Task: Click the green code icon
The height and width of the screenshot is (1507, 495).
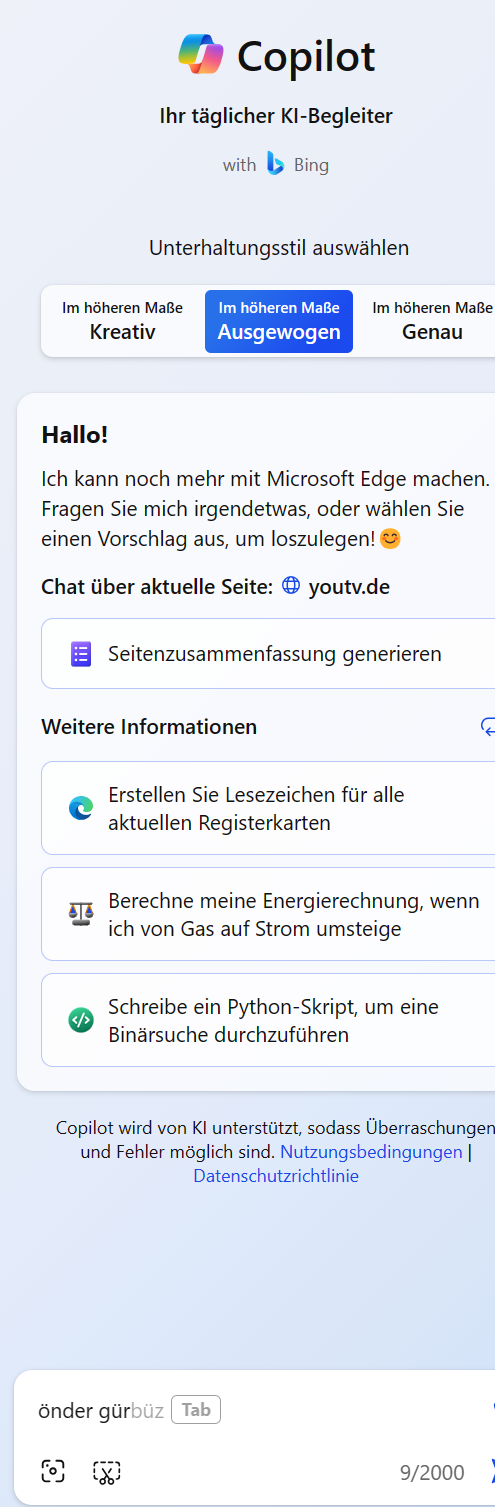Action: (81, 1020)
